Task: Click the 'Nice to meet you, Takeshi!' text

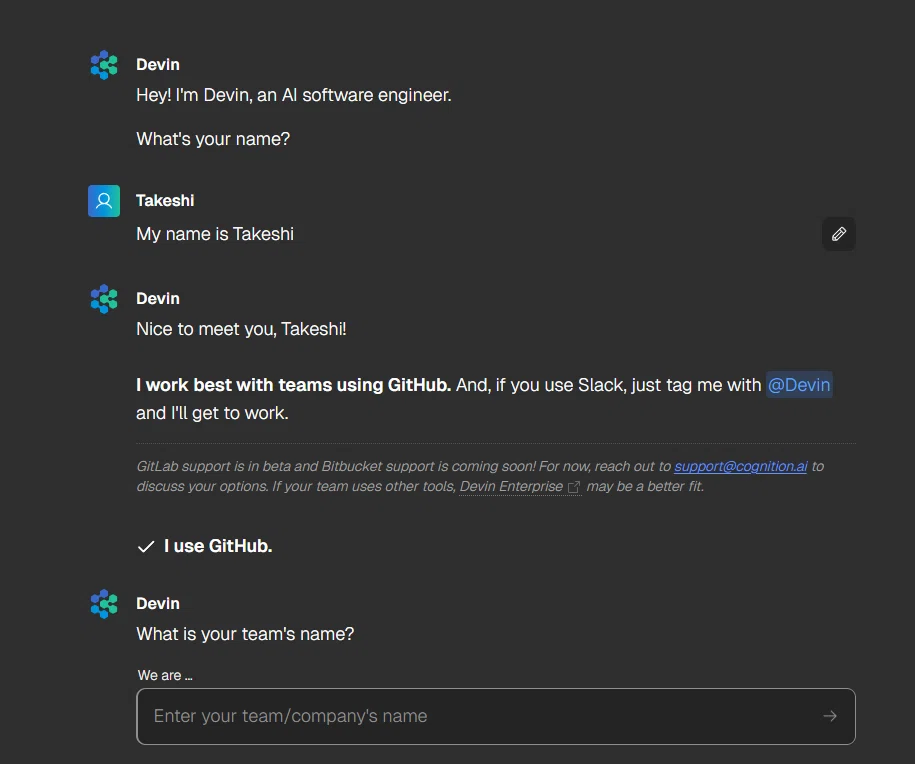Action: pyautogui.click(x=241, y=329)
